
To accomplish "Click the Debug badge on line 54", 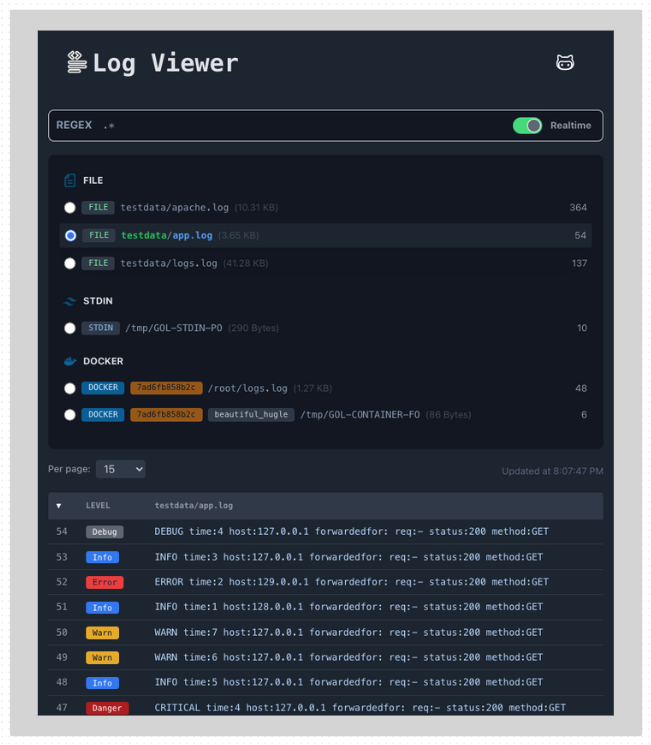I will [x=105, y=532].
